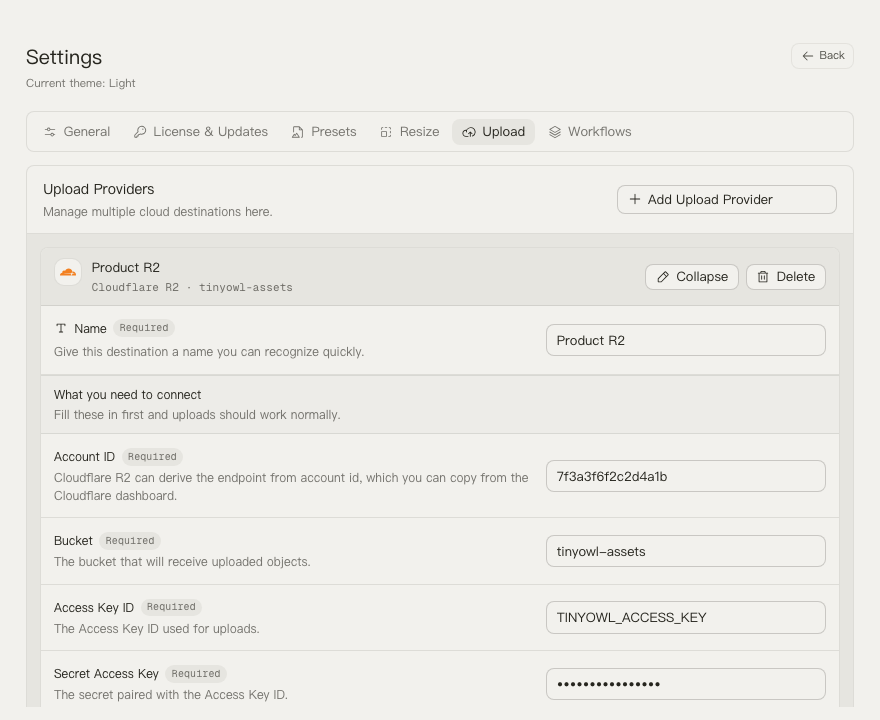
Task: Click the Settings page title
Action: 64,57
